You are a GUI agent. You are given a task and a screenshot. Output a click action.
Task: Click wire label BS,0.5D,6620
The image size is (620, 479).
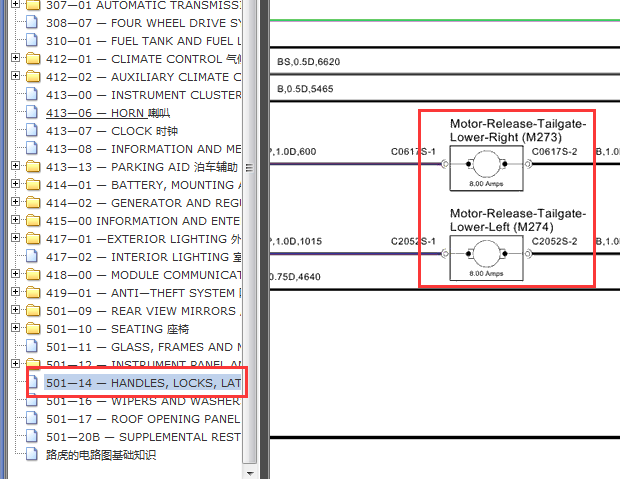tap(308, 62)
